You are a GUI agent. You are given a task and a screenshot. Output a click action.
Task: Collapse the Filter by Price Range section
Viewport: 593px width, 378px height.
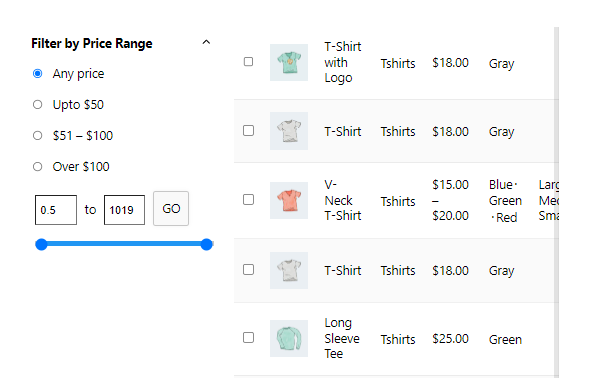(206, 42)
